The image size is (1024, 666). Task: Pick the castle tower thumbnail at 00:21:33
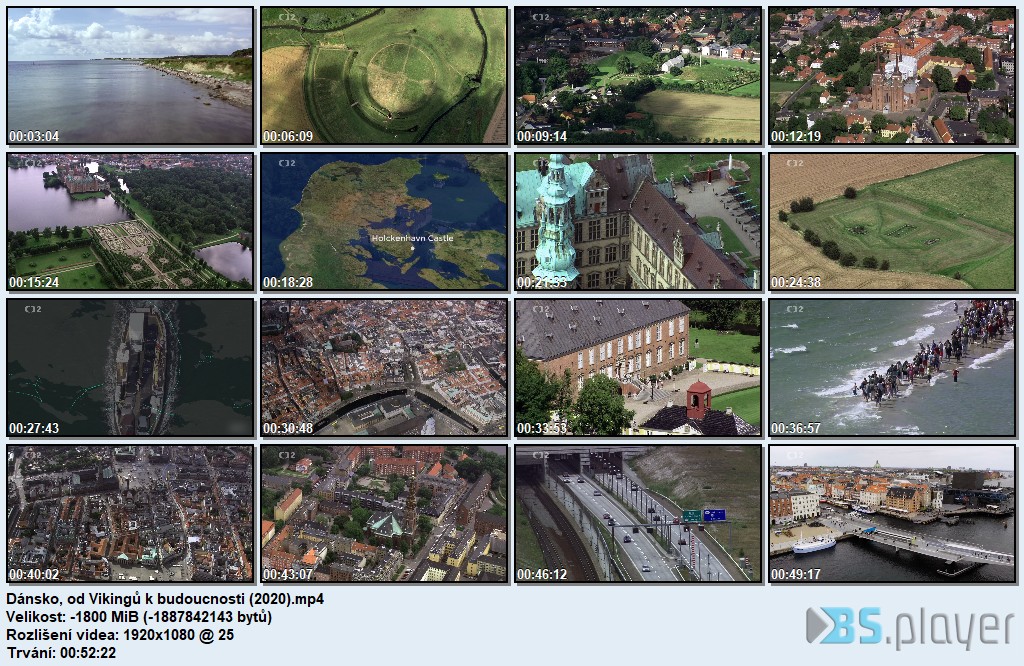pyautogui.click(x=638, y=222)
